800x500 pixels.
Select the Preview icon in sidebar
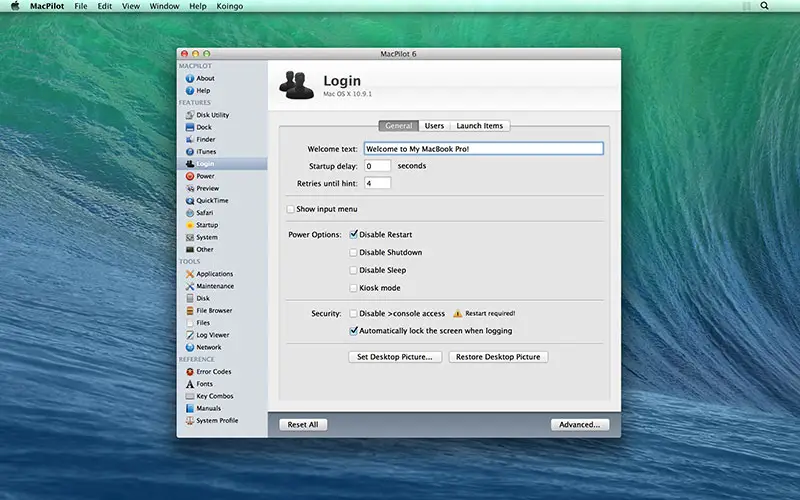190,188
